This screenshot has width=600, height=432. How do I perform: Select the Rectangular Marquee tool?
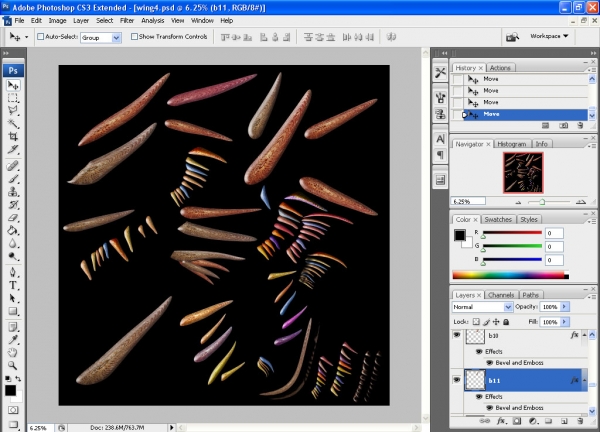coord(13,98)
